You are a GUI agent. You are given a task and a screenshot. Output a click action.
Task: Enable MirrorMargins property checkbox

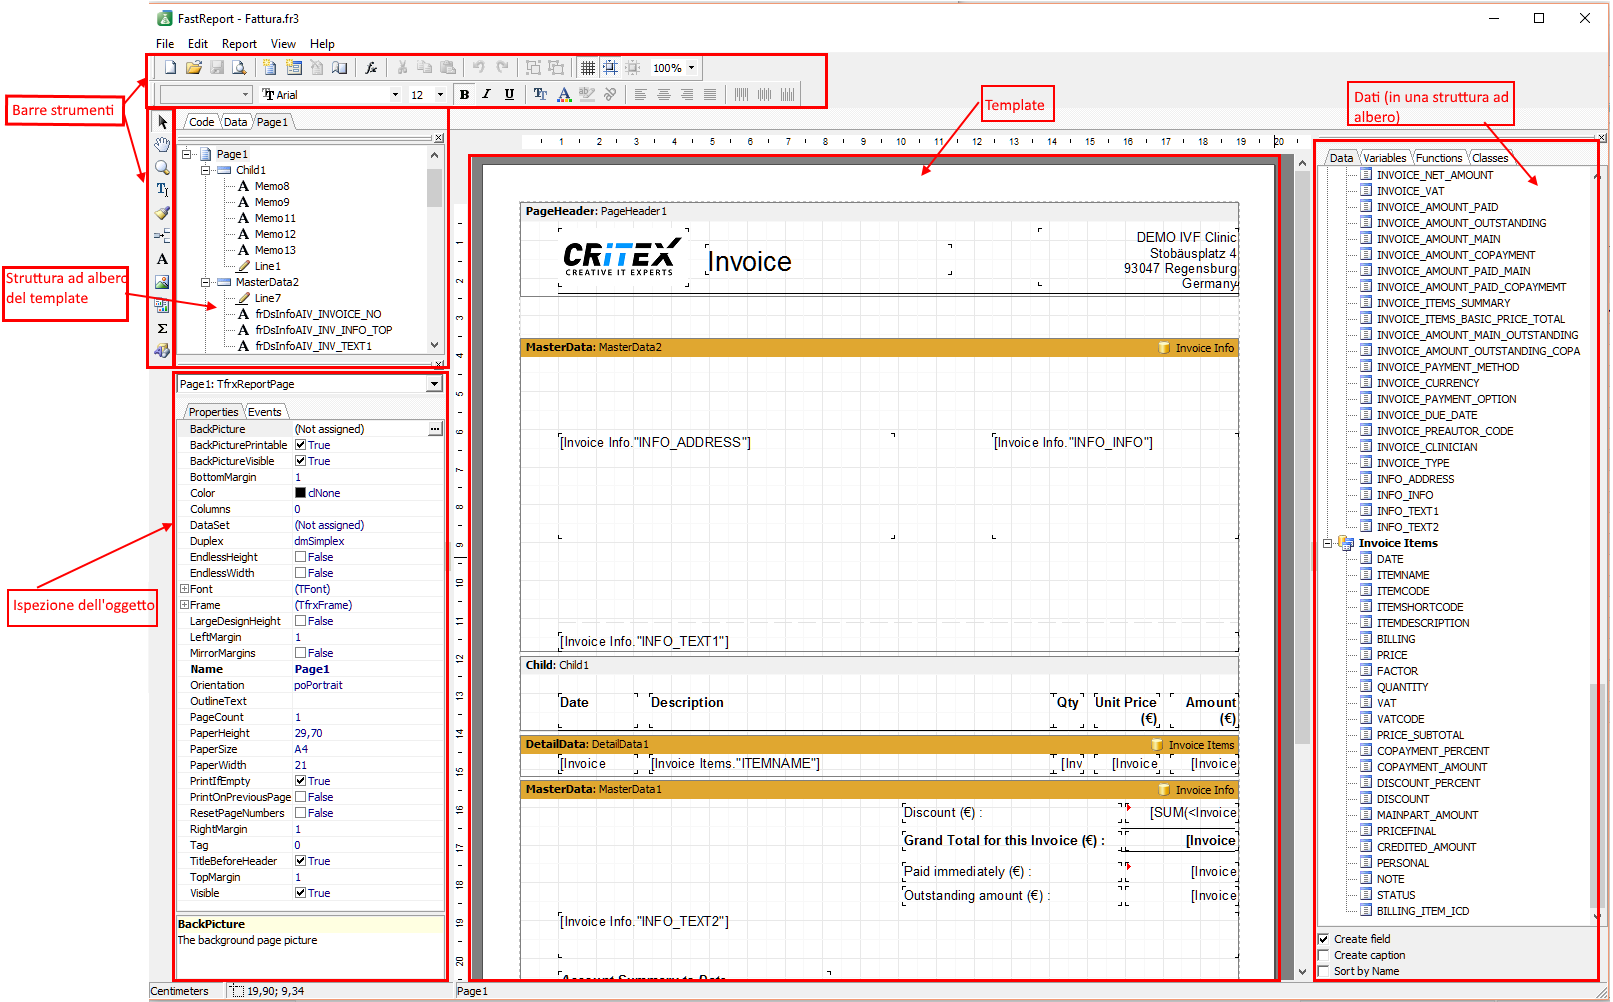(300, 653)
